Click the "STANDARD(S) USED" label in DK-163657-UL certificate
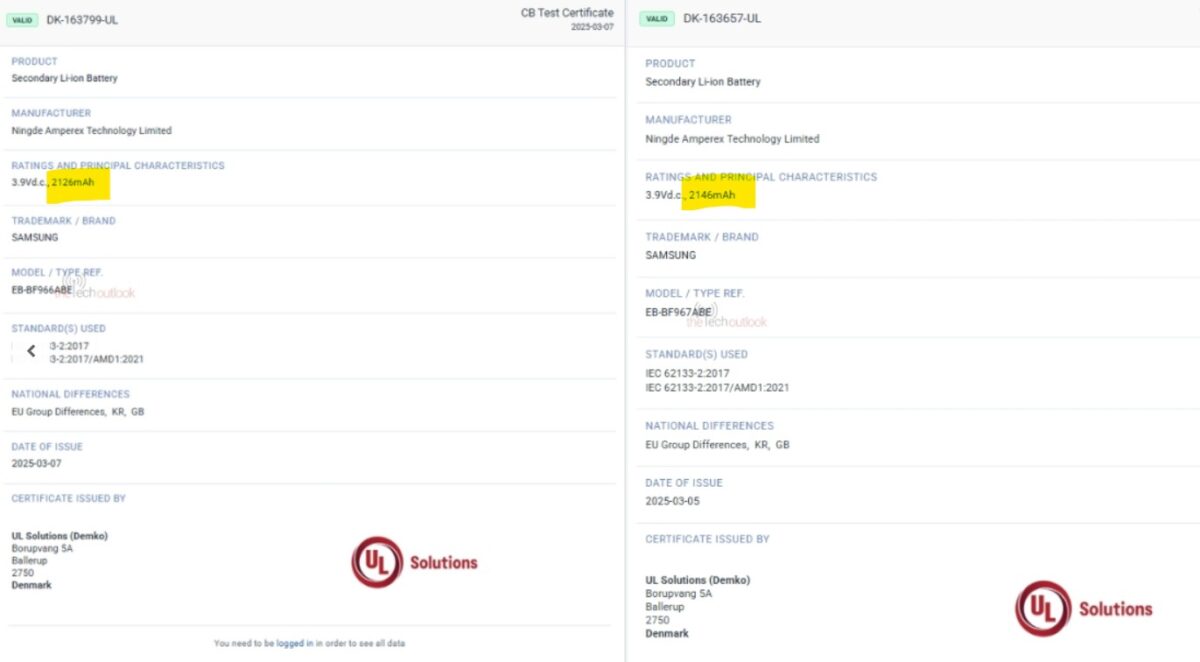The image size is (1200, 662). (x=696, y=354)
